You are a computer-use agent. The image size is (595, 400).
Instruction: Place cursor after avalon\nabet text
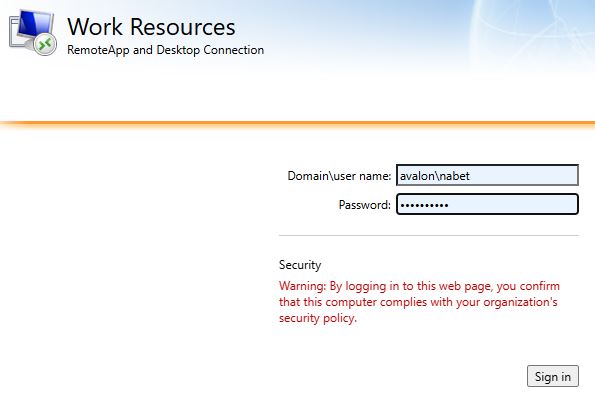471,176
